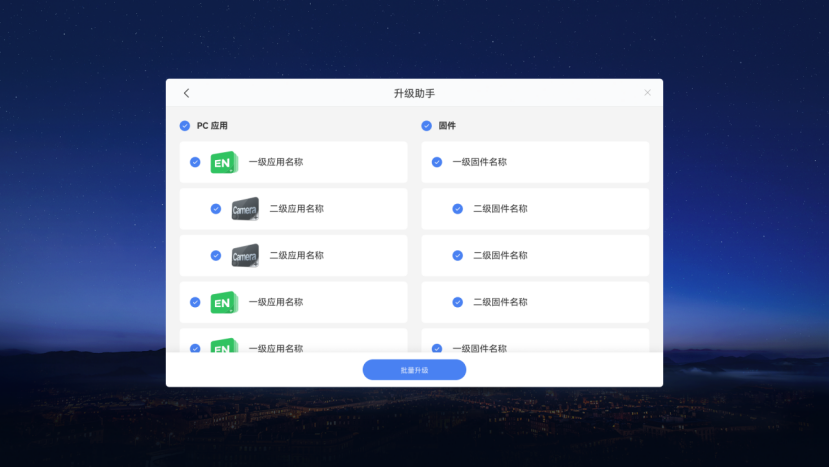The width and height of the screenshot is (830, 467).
Task: Uncheck the first 一级固件名称 checkbox
Action: 437,162
